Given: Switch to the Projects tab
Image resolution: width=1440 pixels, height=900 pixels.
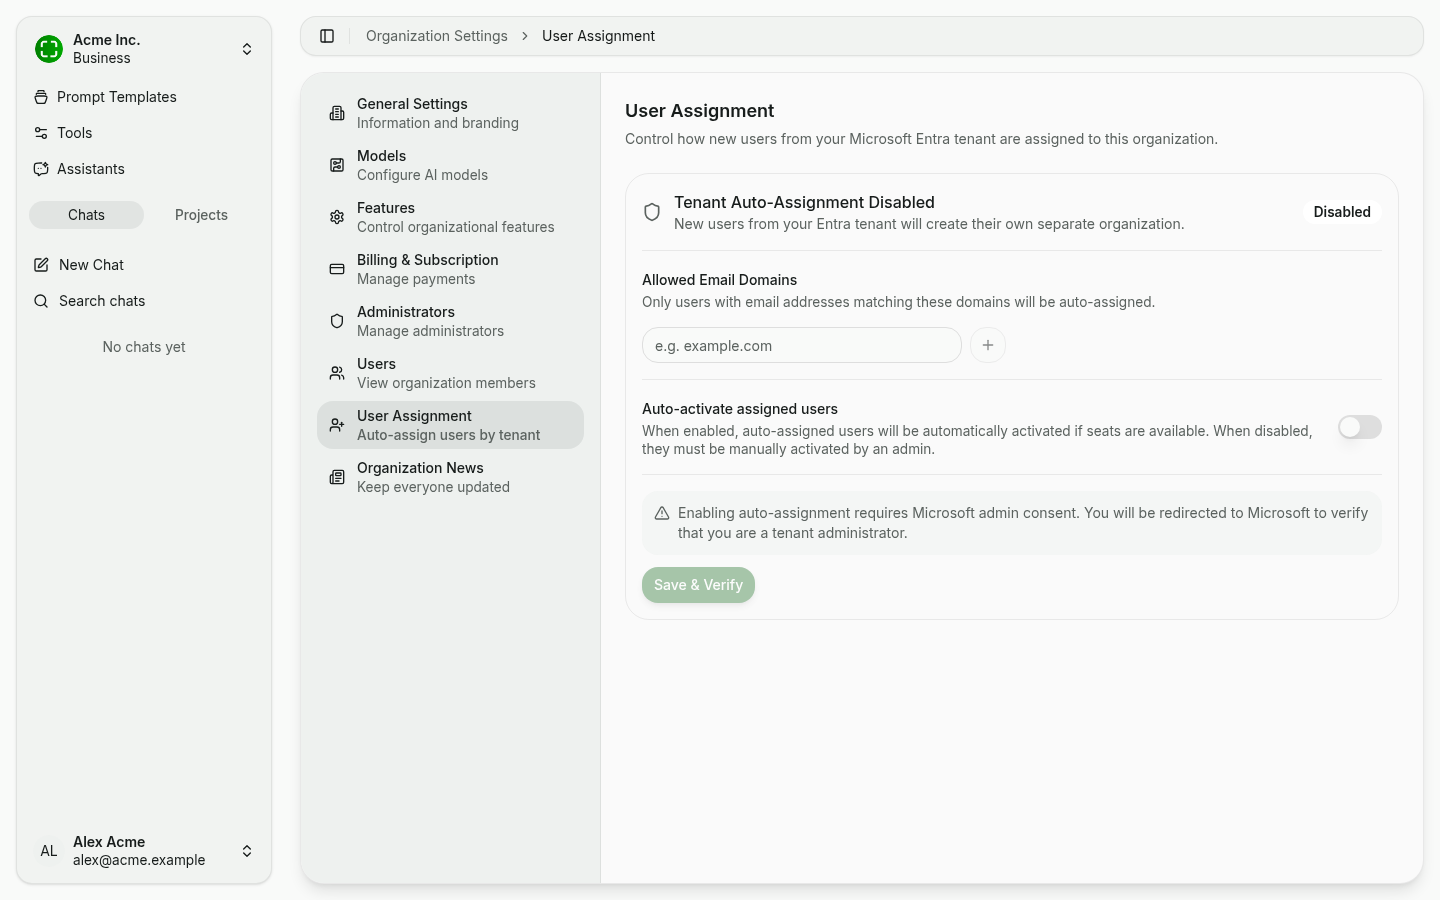Looking at the screenshot, I should [201, 215].
